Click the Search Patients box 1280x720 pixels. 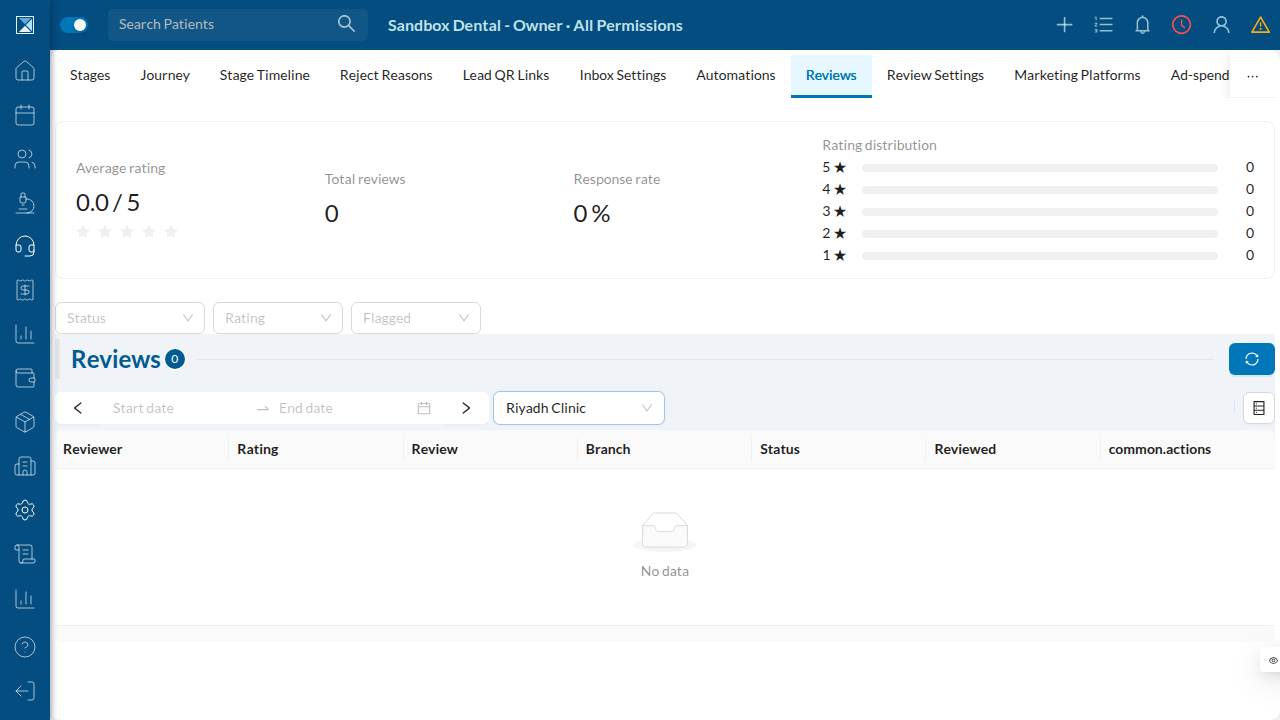coord(238,25)
